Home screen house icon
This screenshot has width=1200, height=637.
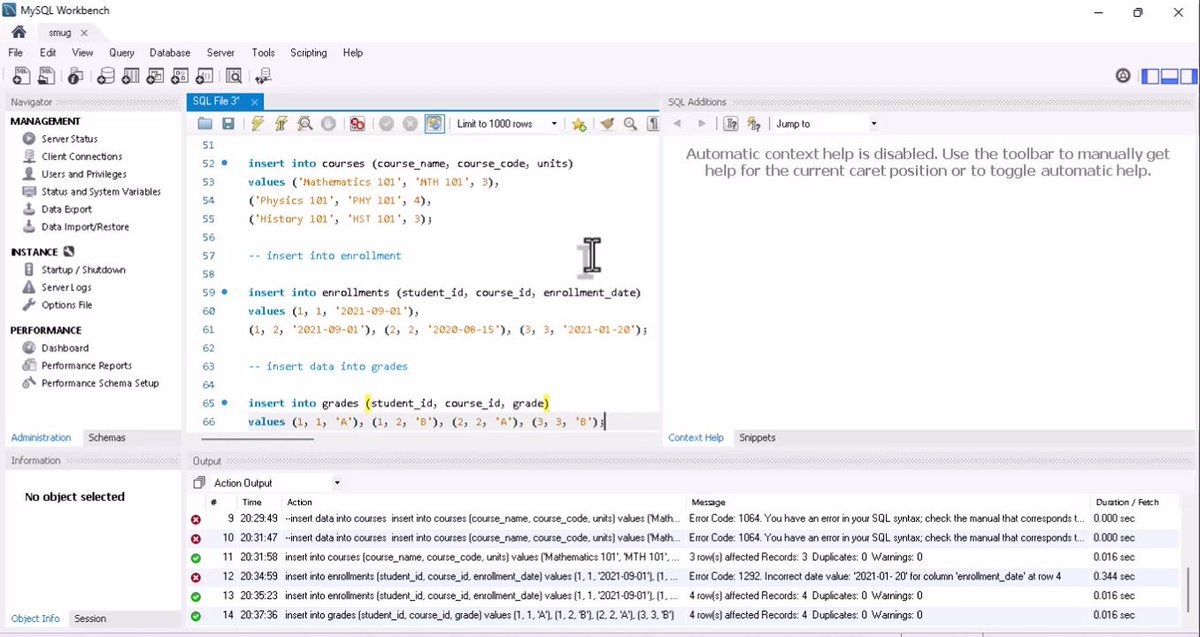click(18, 32)
